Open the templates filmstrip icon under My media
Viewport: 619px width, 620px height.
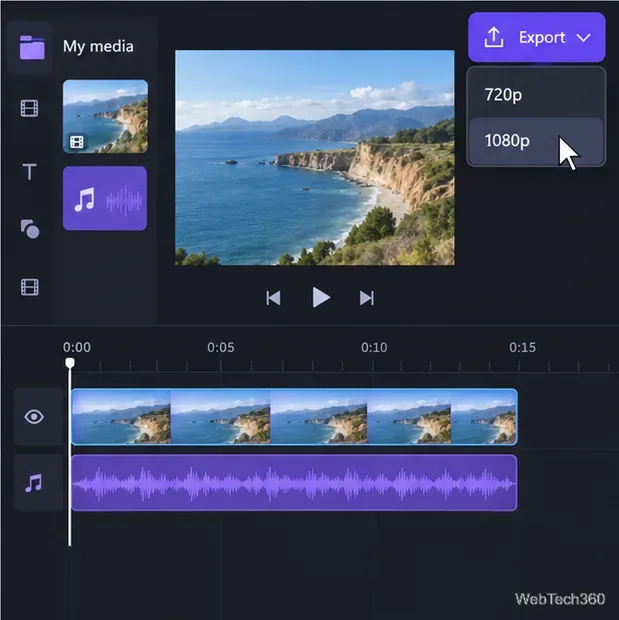(x=30, y=108)
